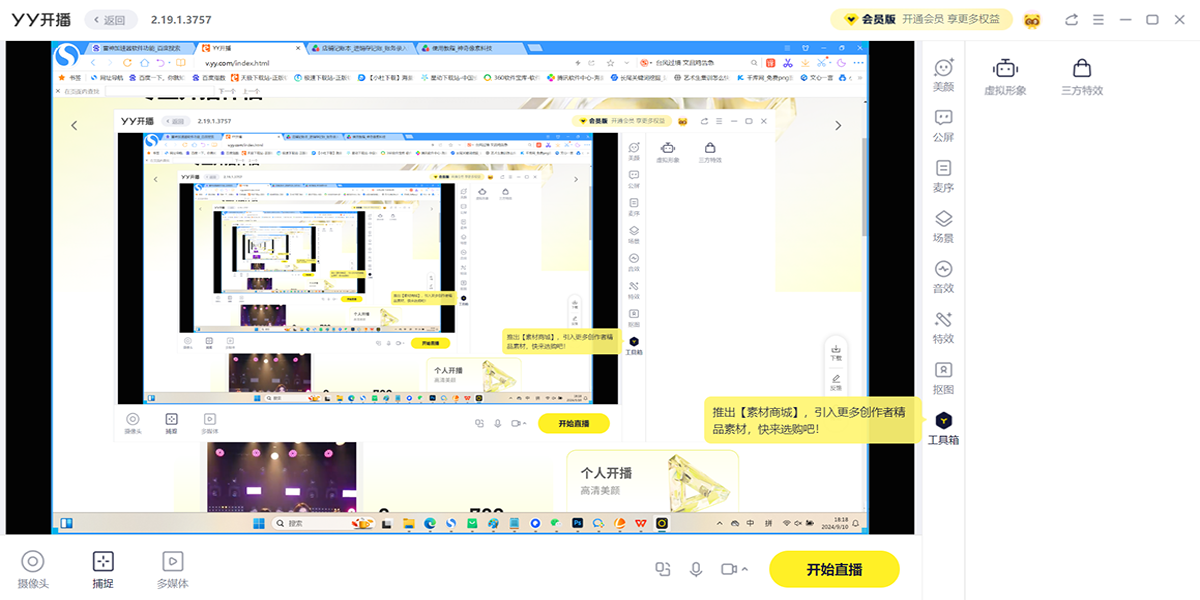Open the 场景 scenes panel

[941, 228]
